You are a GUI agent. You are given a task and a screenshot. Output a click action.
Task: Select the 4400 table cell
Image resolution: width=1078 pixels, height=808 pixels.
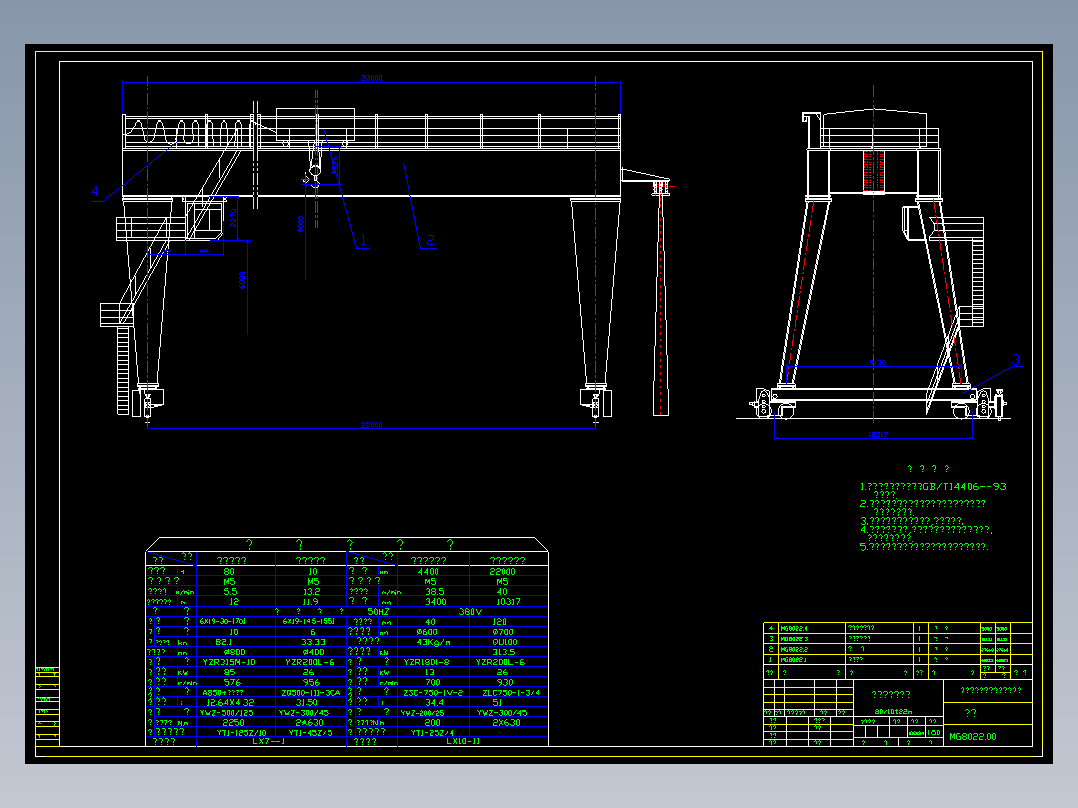click(x=428, y=571)
